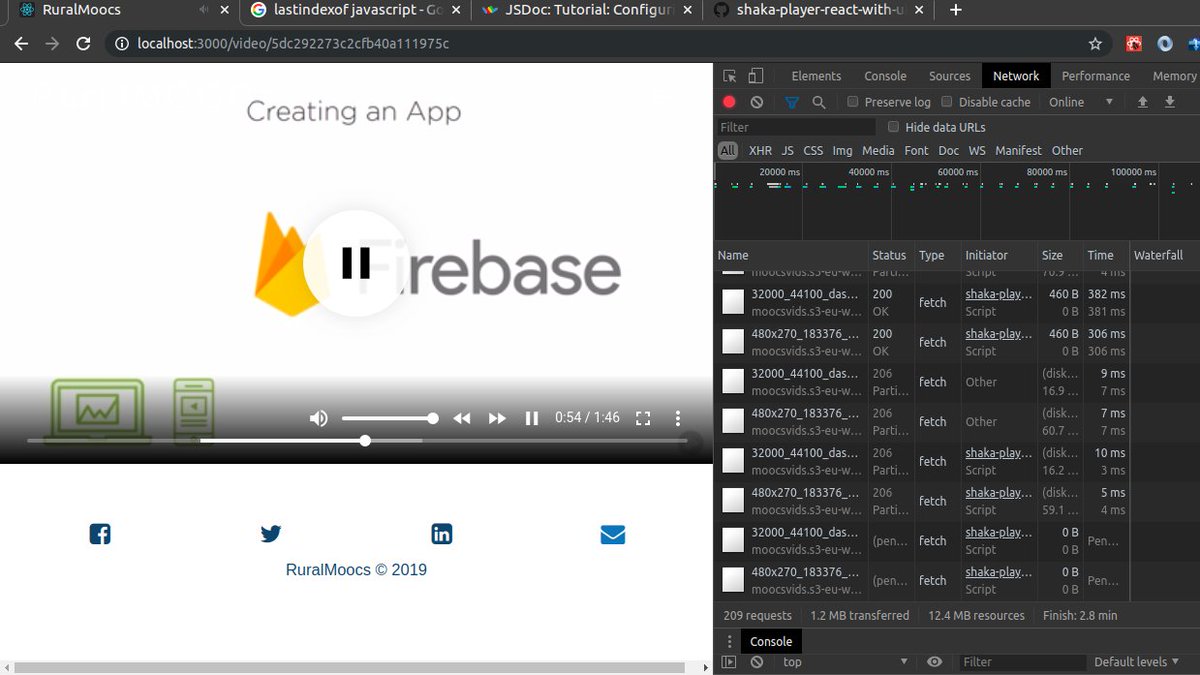Open the email envelope icon link

[x=613, y=534]
